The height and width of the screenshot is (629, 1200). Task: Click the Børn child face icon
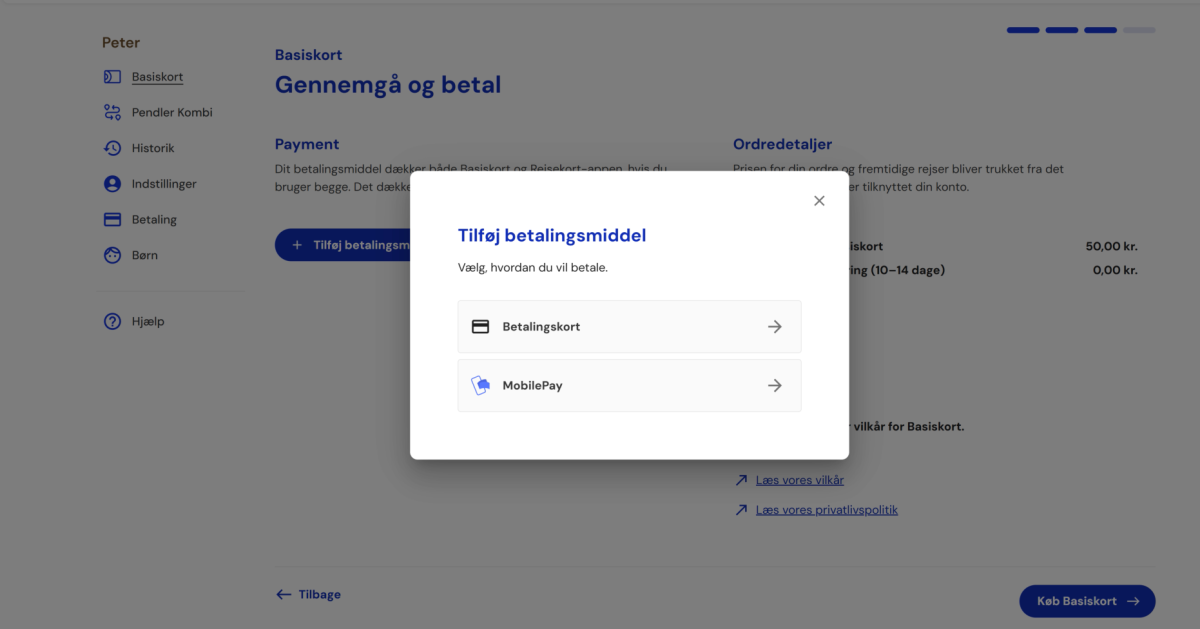(x=112, y=255)
